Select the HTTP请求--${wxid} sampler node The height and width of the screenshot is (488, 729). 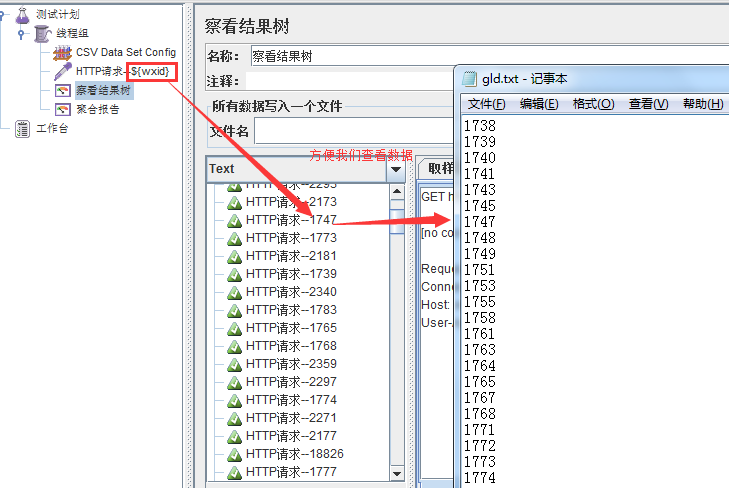(123, 72)
